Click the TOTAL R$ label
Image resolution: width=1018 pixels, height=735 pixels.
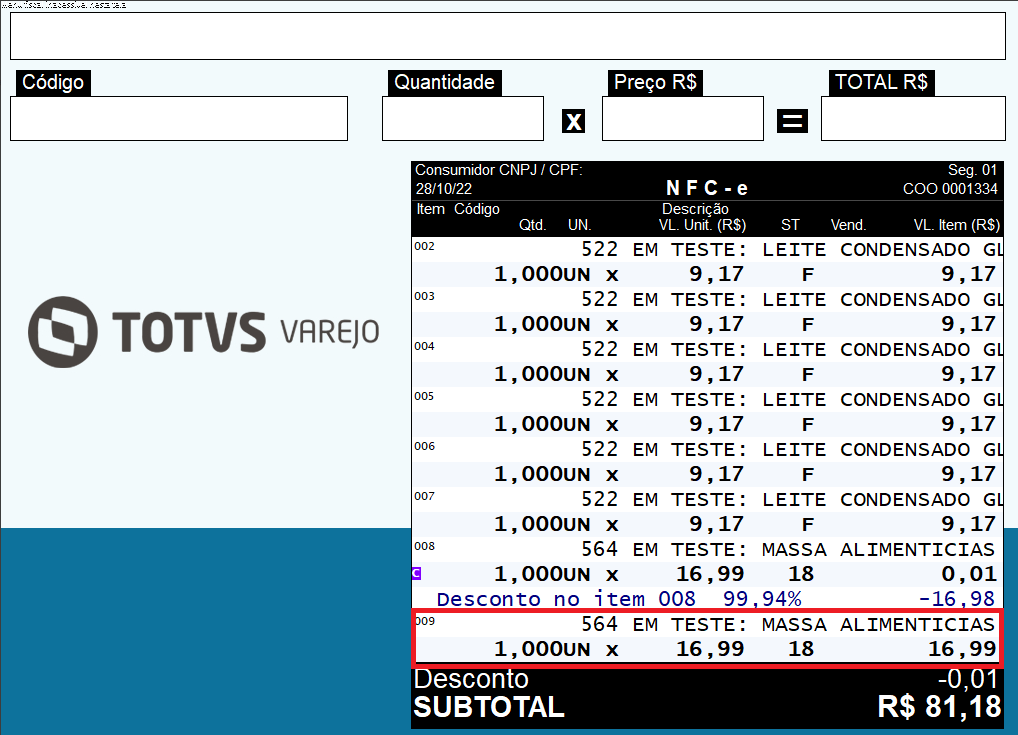click(x=882, y=82)
